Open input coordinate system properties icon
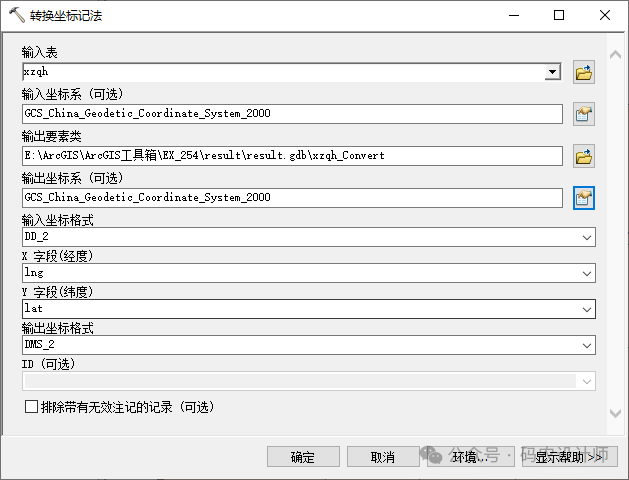 tap(584, 114)
